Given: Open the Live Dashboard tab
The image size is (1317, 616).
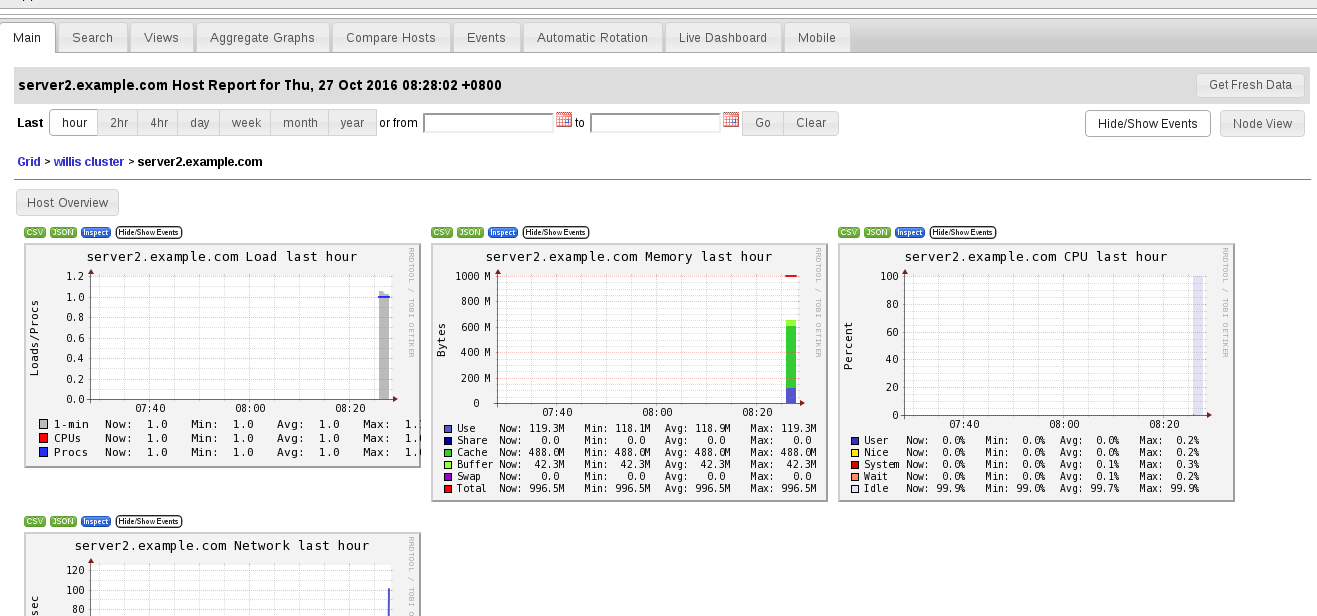Looking at the screenshot, I should click(x=723, y=38).
